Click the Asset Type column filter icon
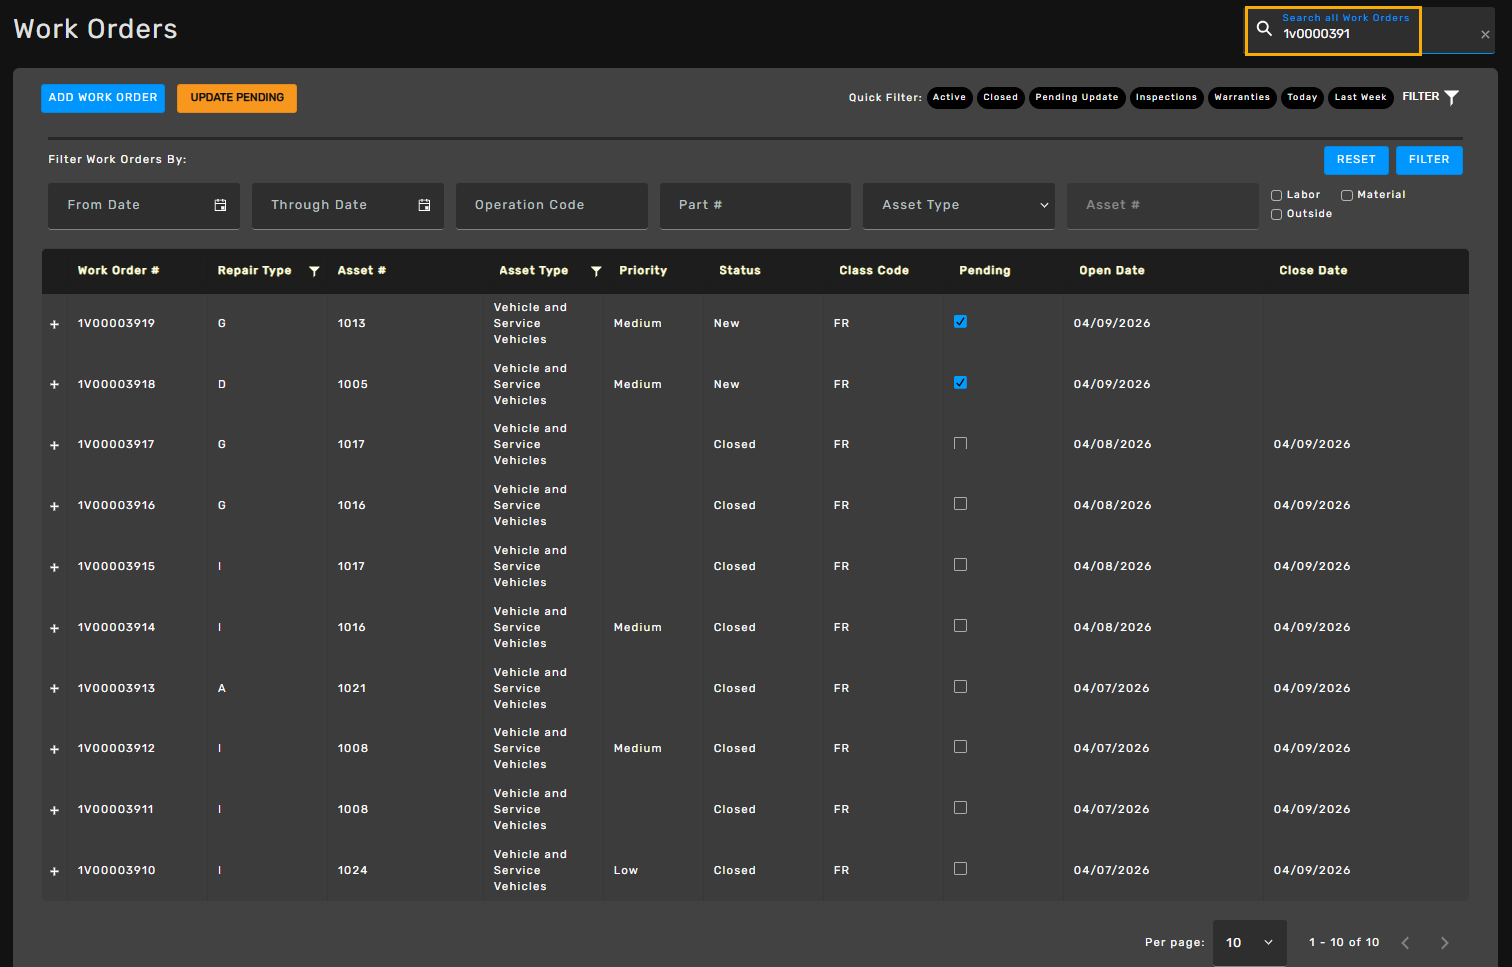Viewport: 1512px width, 967px height. (x=596, y=271)
